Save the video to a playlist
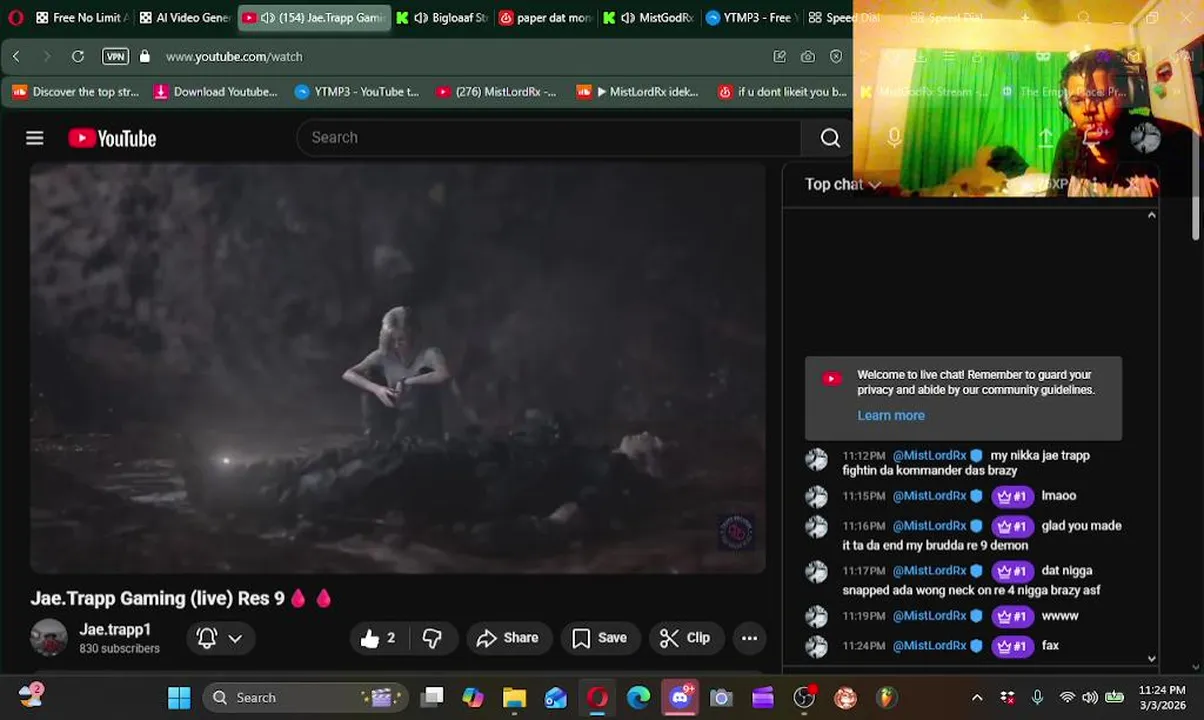This screenshot has height=720, width=1204. 599,638
